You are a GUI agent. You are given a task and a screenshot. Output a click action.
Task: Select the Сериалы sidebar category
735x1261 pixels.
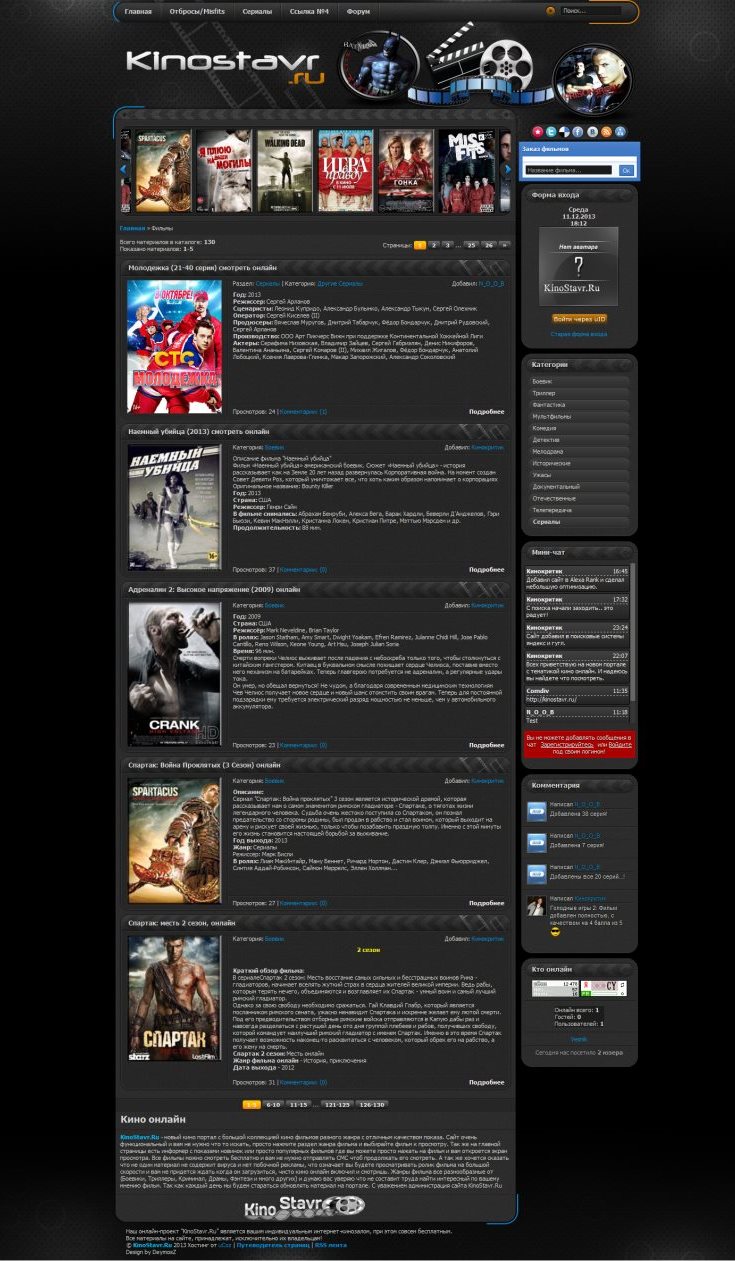pos(578,522)
